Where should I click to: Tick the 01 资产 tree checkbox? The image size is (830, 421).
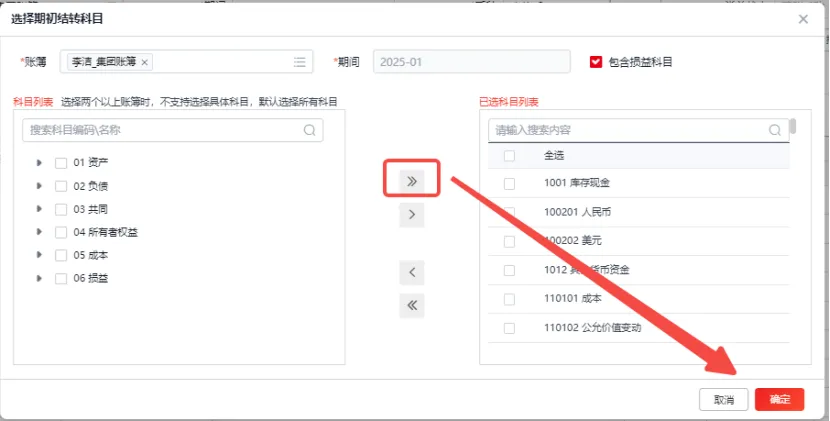[61, 163]
